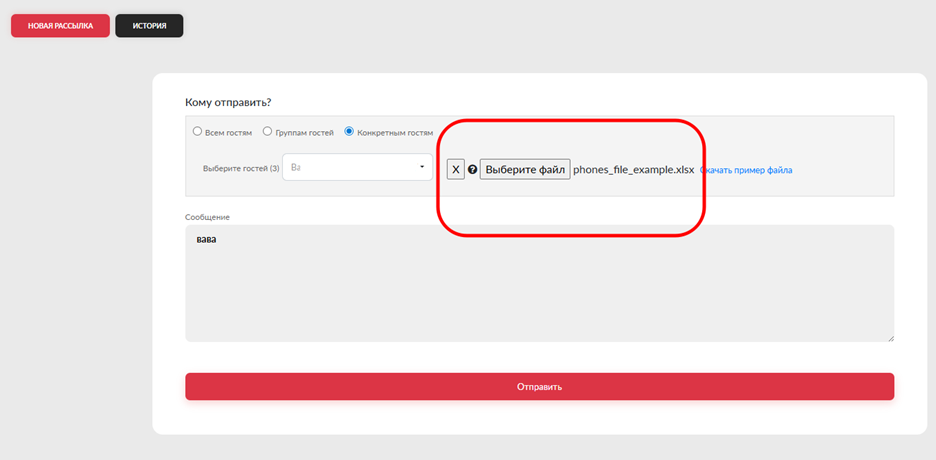936x460 pixels.
Task: Click the "Выберите гостей (3)" label
Action: (241, 168)
